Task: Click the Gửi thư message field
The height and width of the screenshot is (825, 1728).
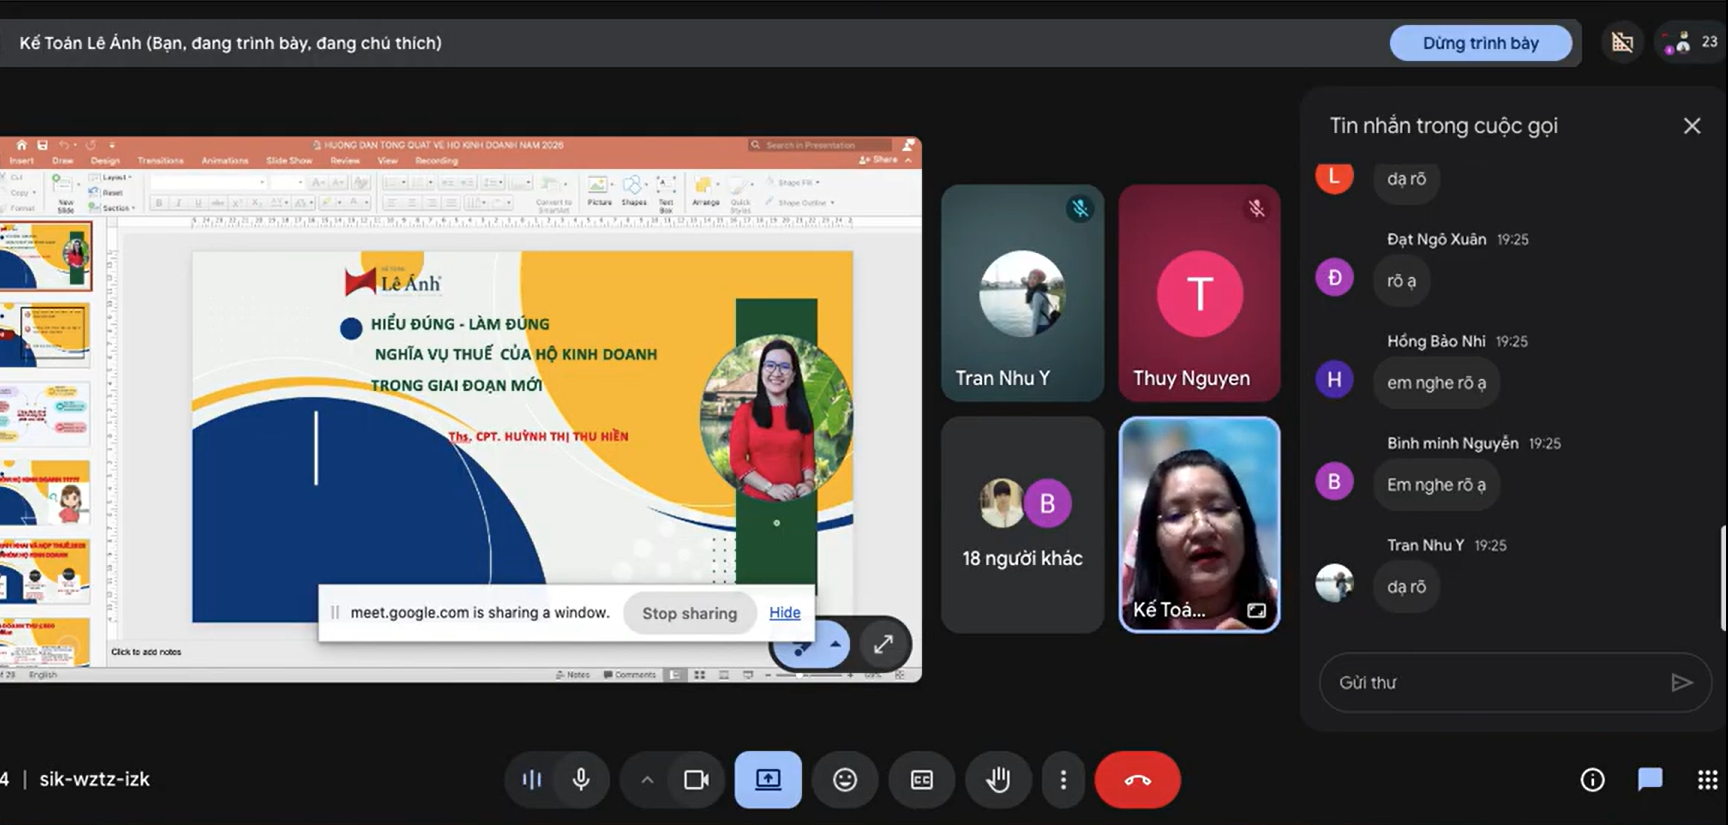Action: (x=1496, y=682)
